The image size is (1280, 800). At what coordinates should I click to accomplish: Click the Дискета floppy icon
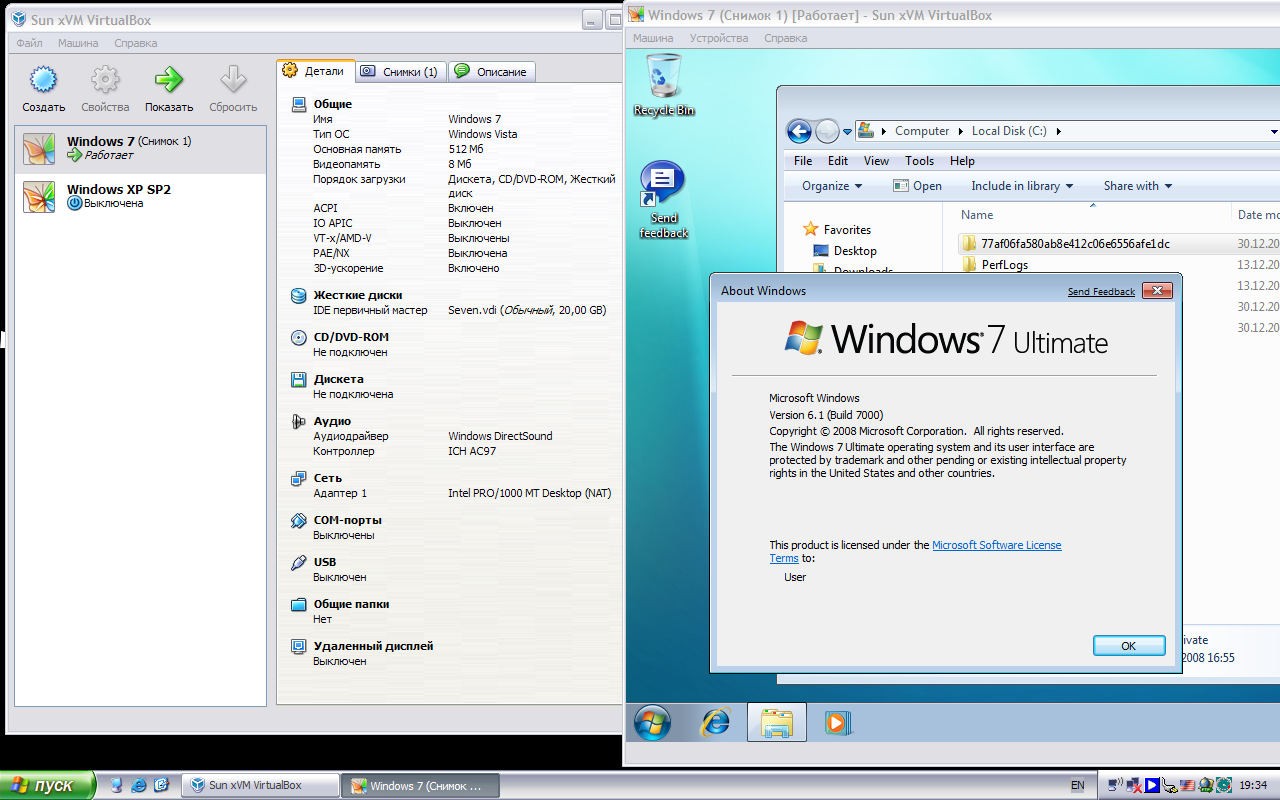point(298,380)
